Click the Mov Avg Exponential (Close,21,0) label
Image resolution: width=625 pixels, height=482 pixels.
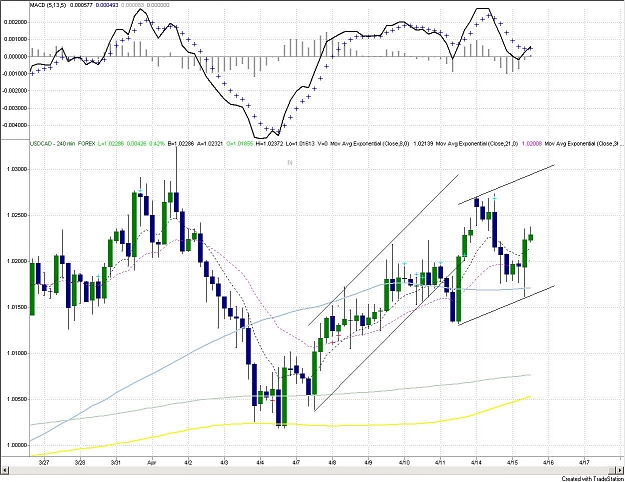pos(477,144)
